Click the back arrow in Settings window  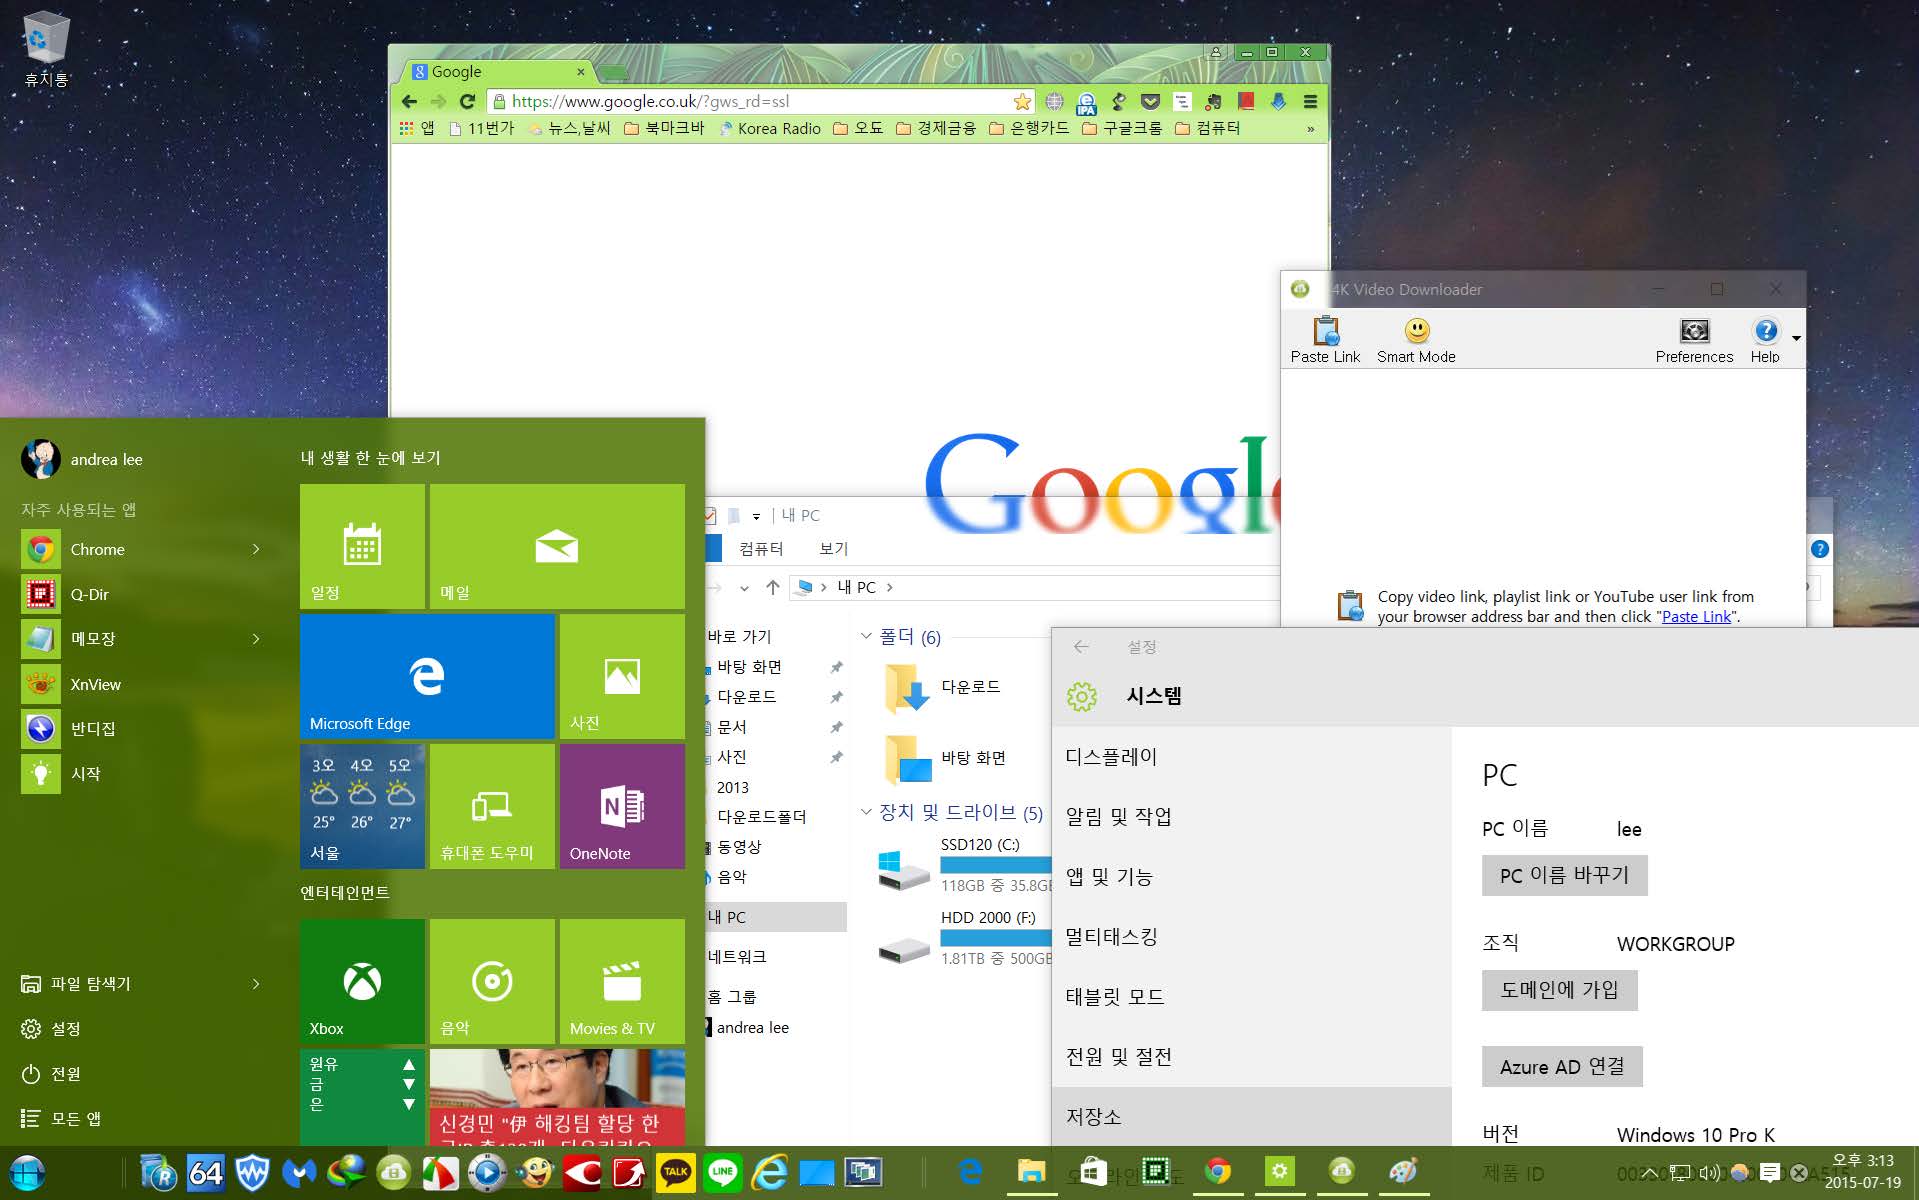coord(1081,647)
